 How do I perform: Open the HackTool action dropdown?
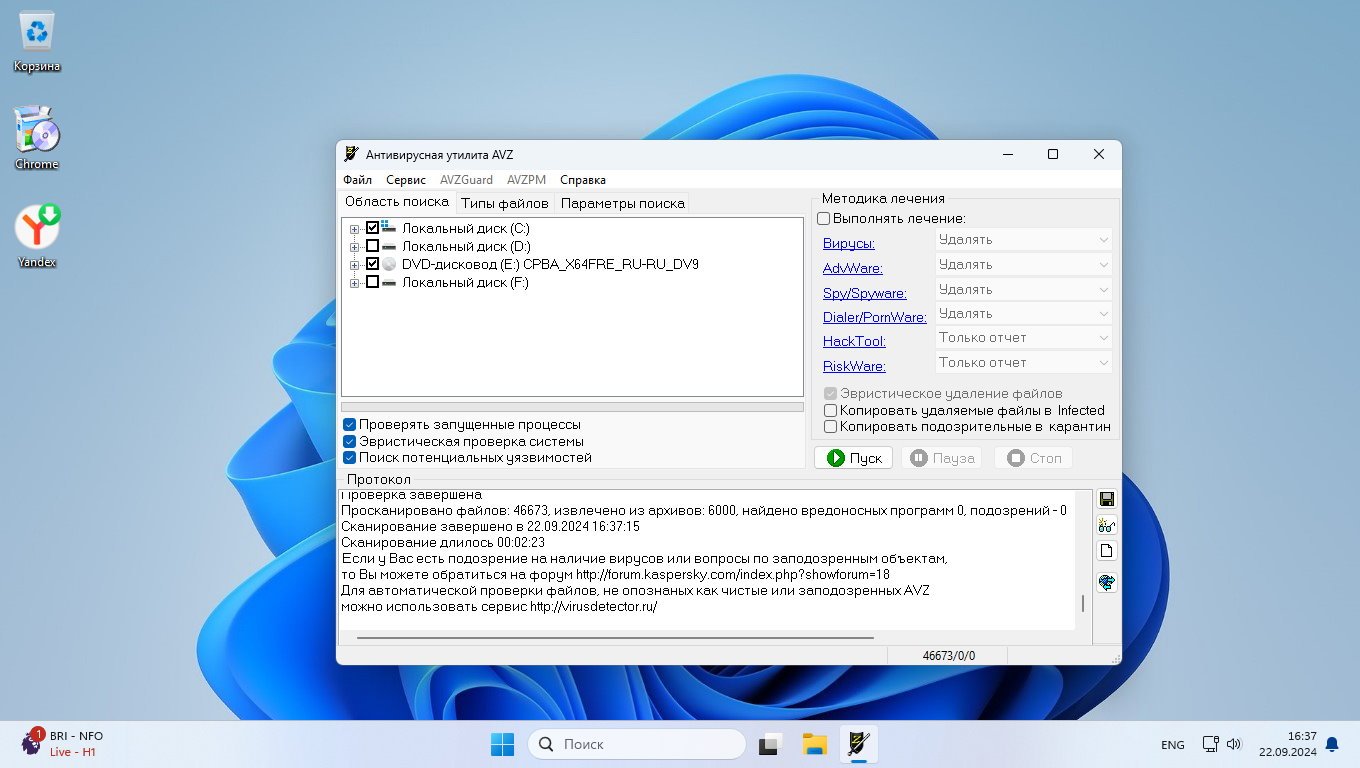point(1023,338)
